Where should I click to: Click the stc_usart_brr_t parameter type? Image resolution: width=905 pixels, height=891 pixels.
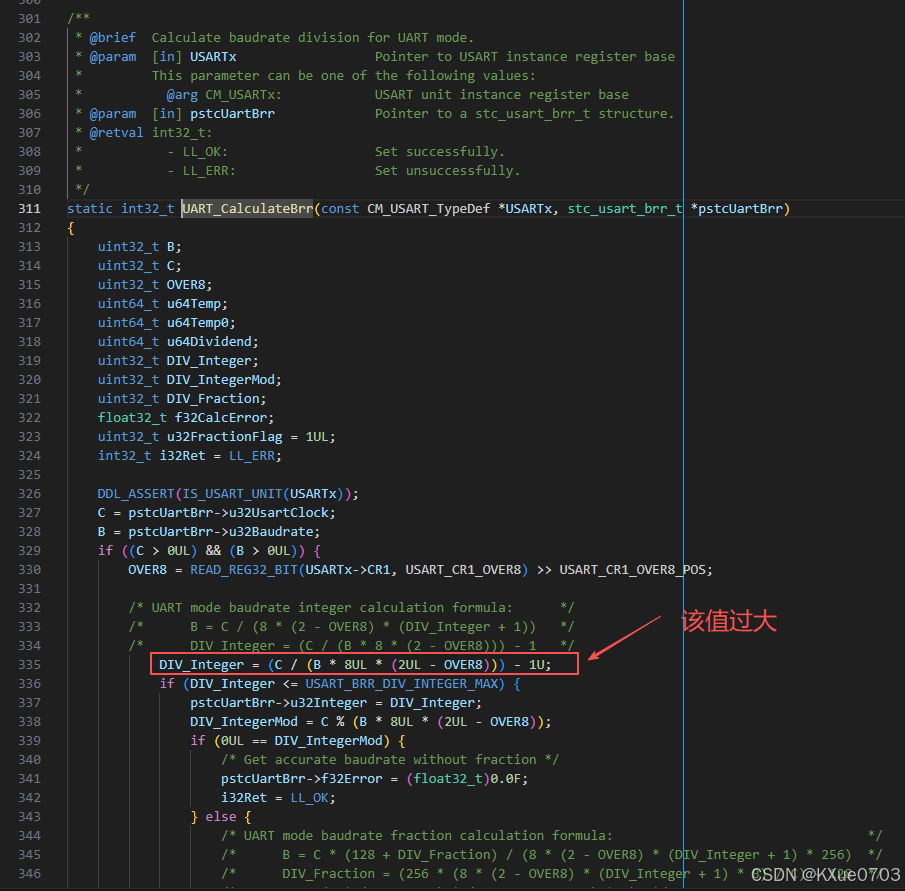pos(625,209)
